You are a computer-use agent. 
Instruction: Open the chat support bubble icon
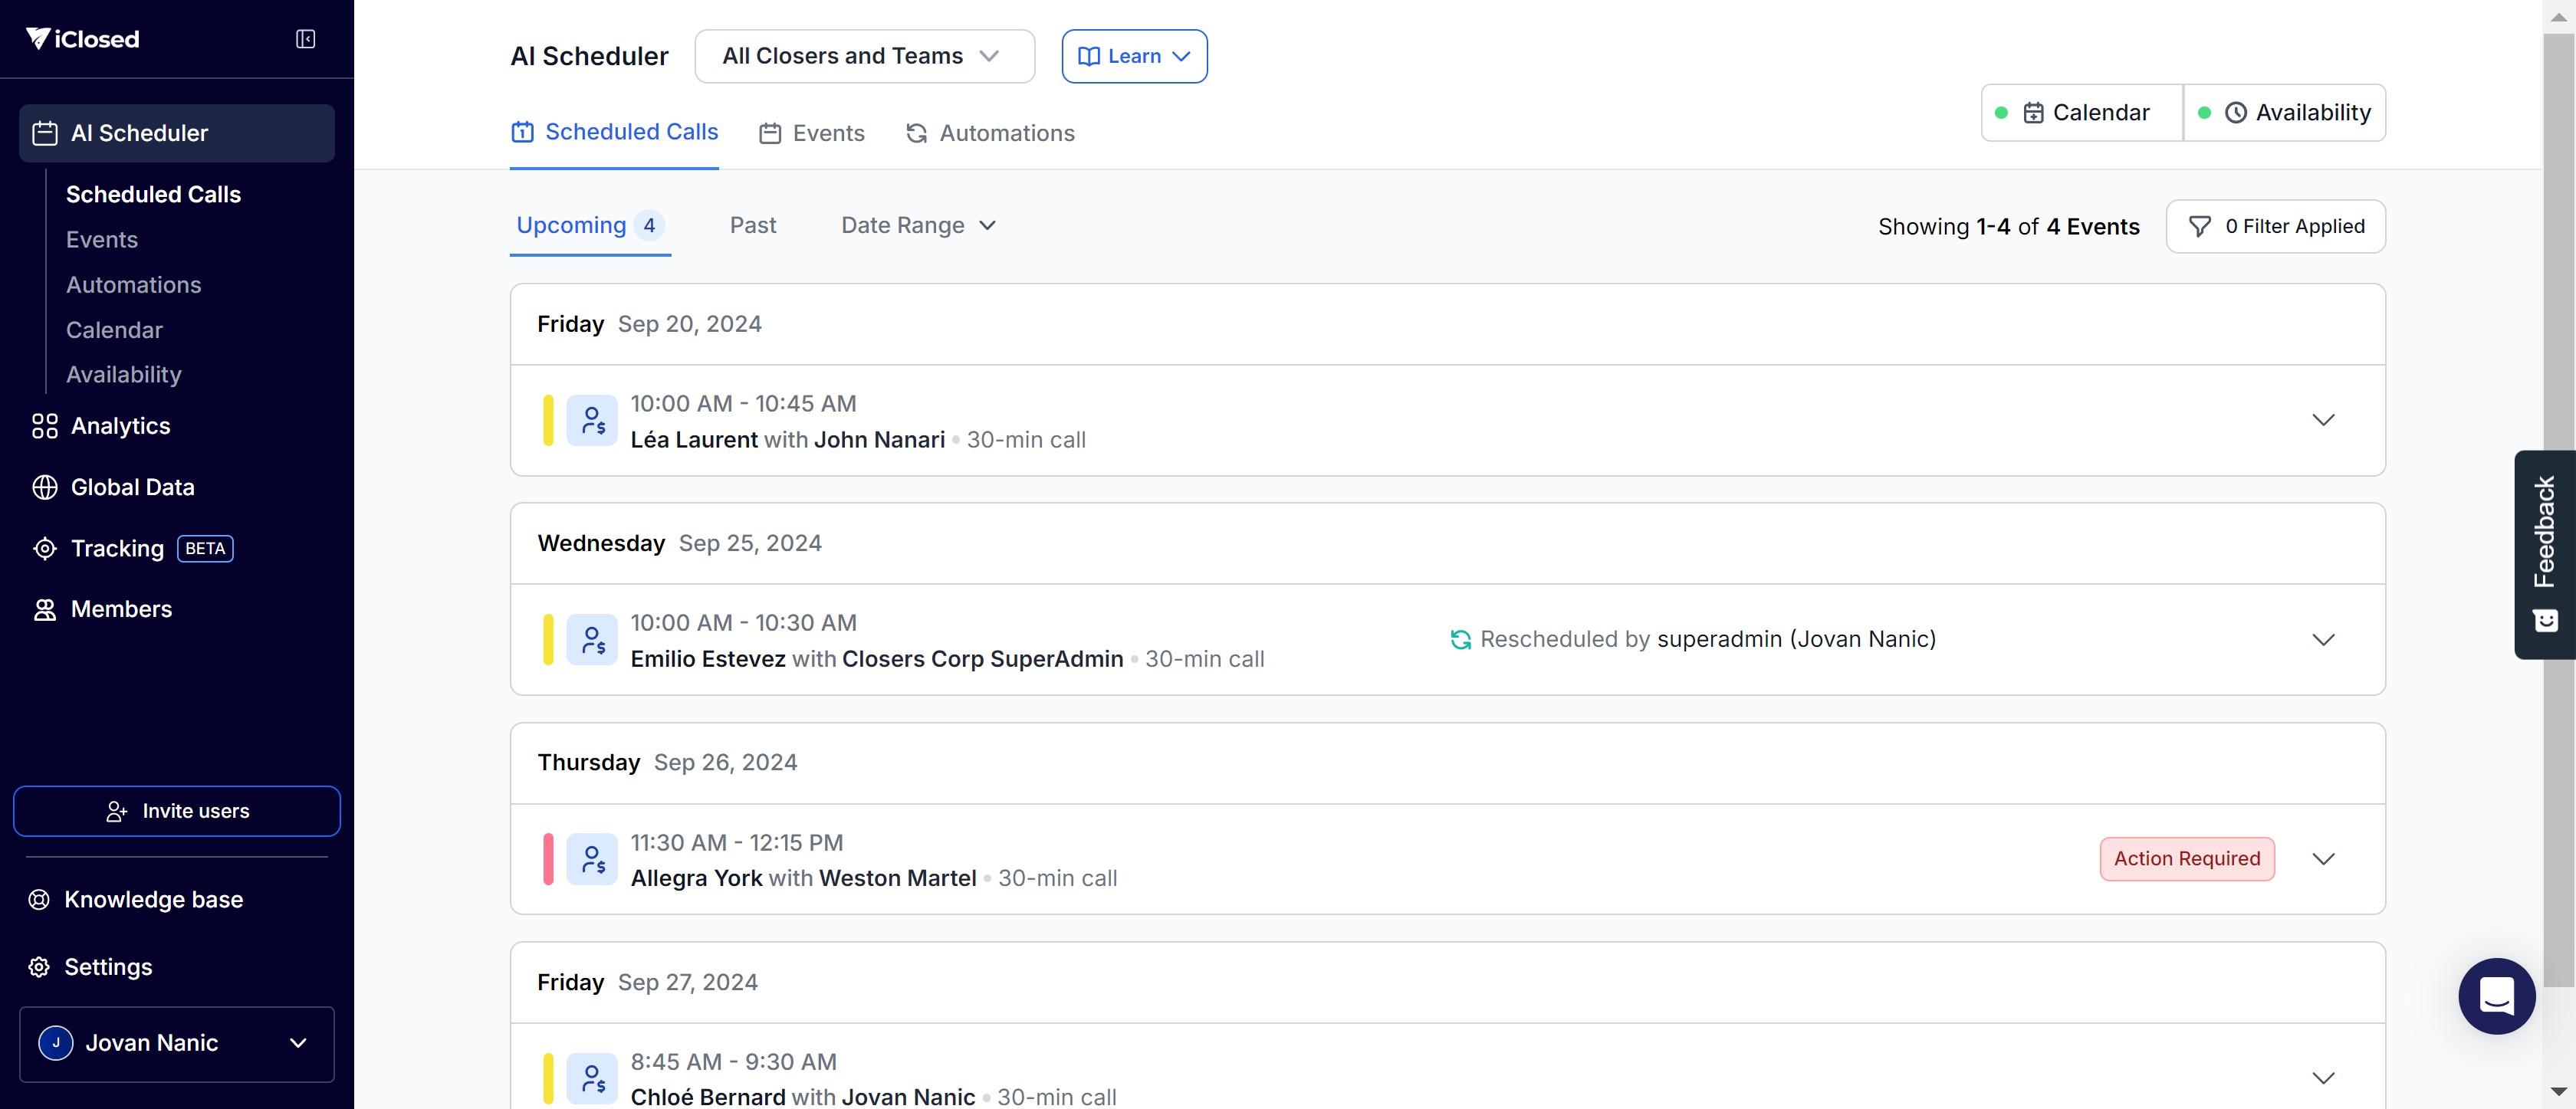pyautogui.click(x=2496, y=995)
